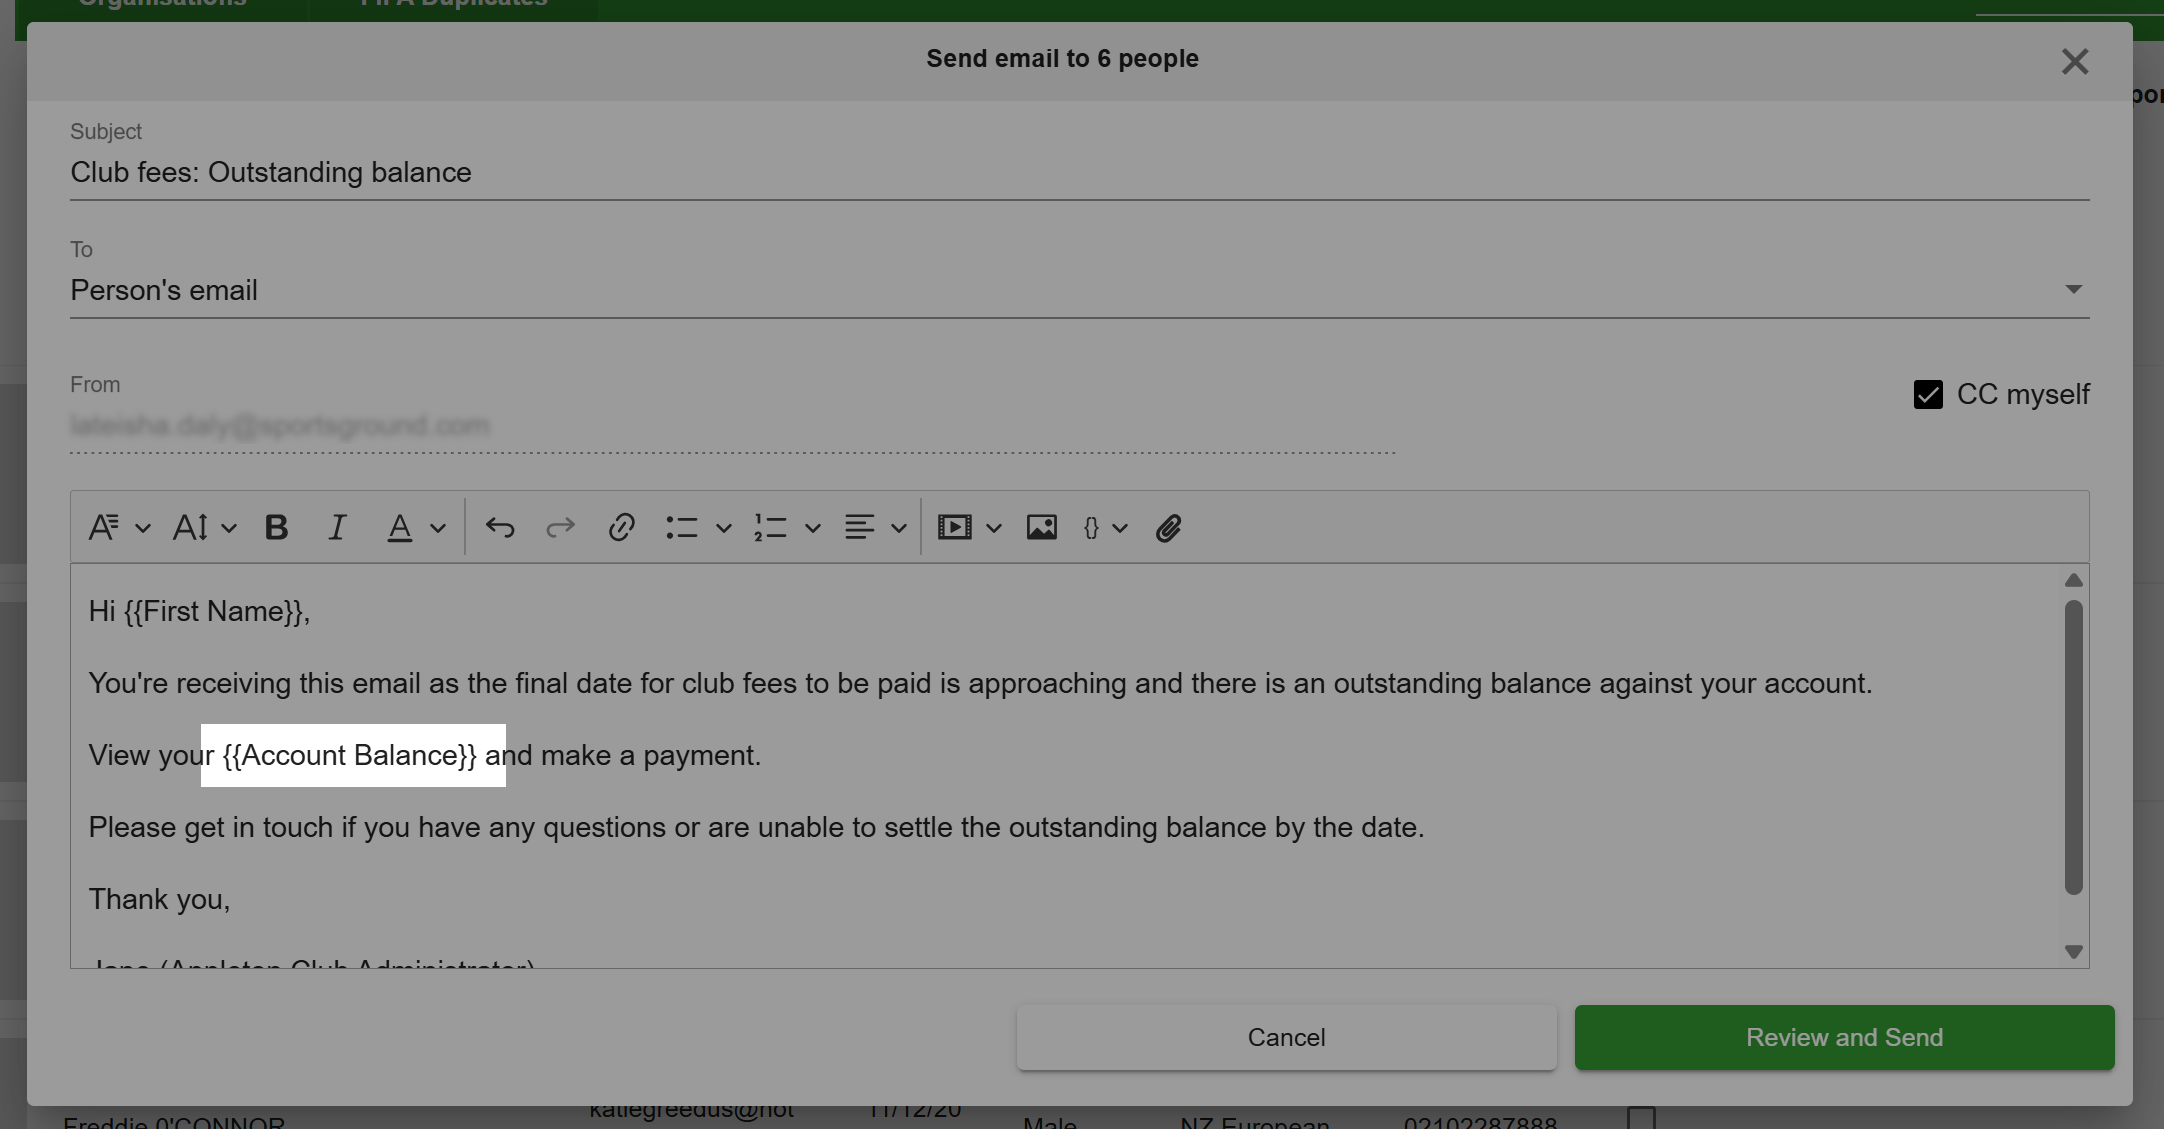This screenshot has width=2164, height=1129.
Task: Select the text color tool
Action: [x=399, y=527]
